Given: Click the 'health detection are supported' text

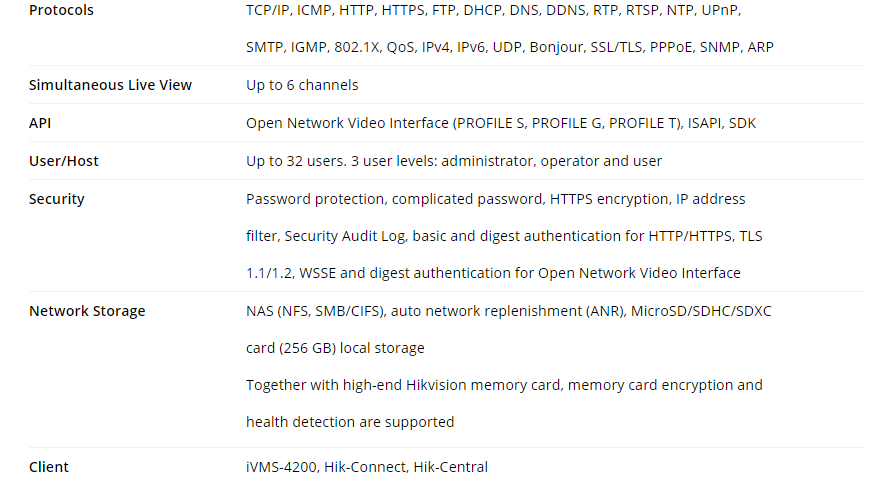Looking at the screenshot, I should [350, 422].
